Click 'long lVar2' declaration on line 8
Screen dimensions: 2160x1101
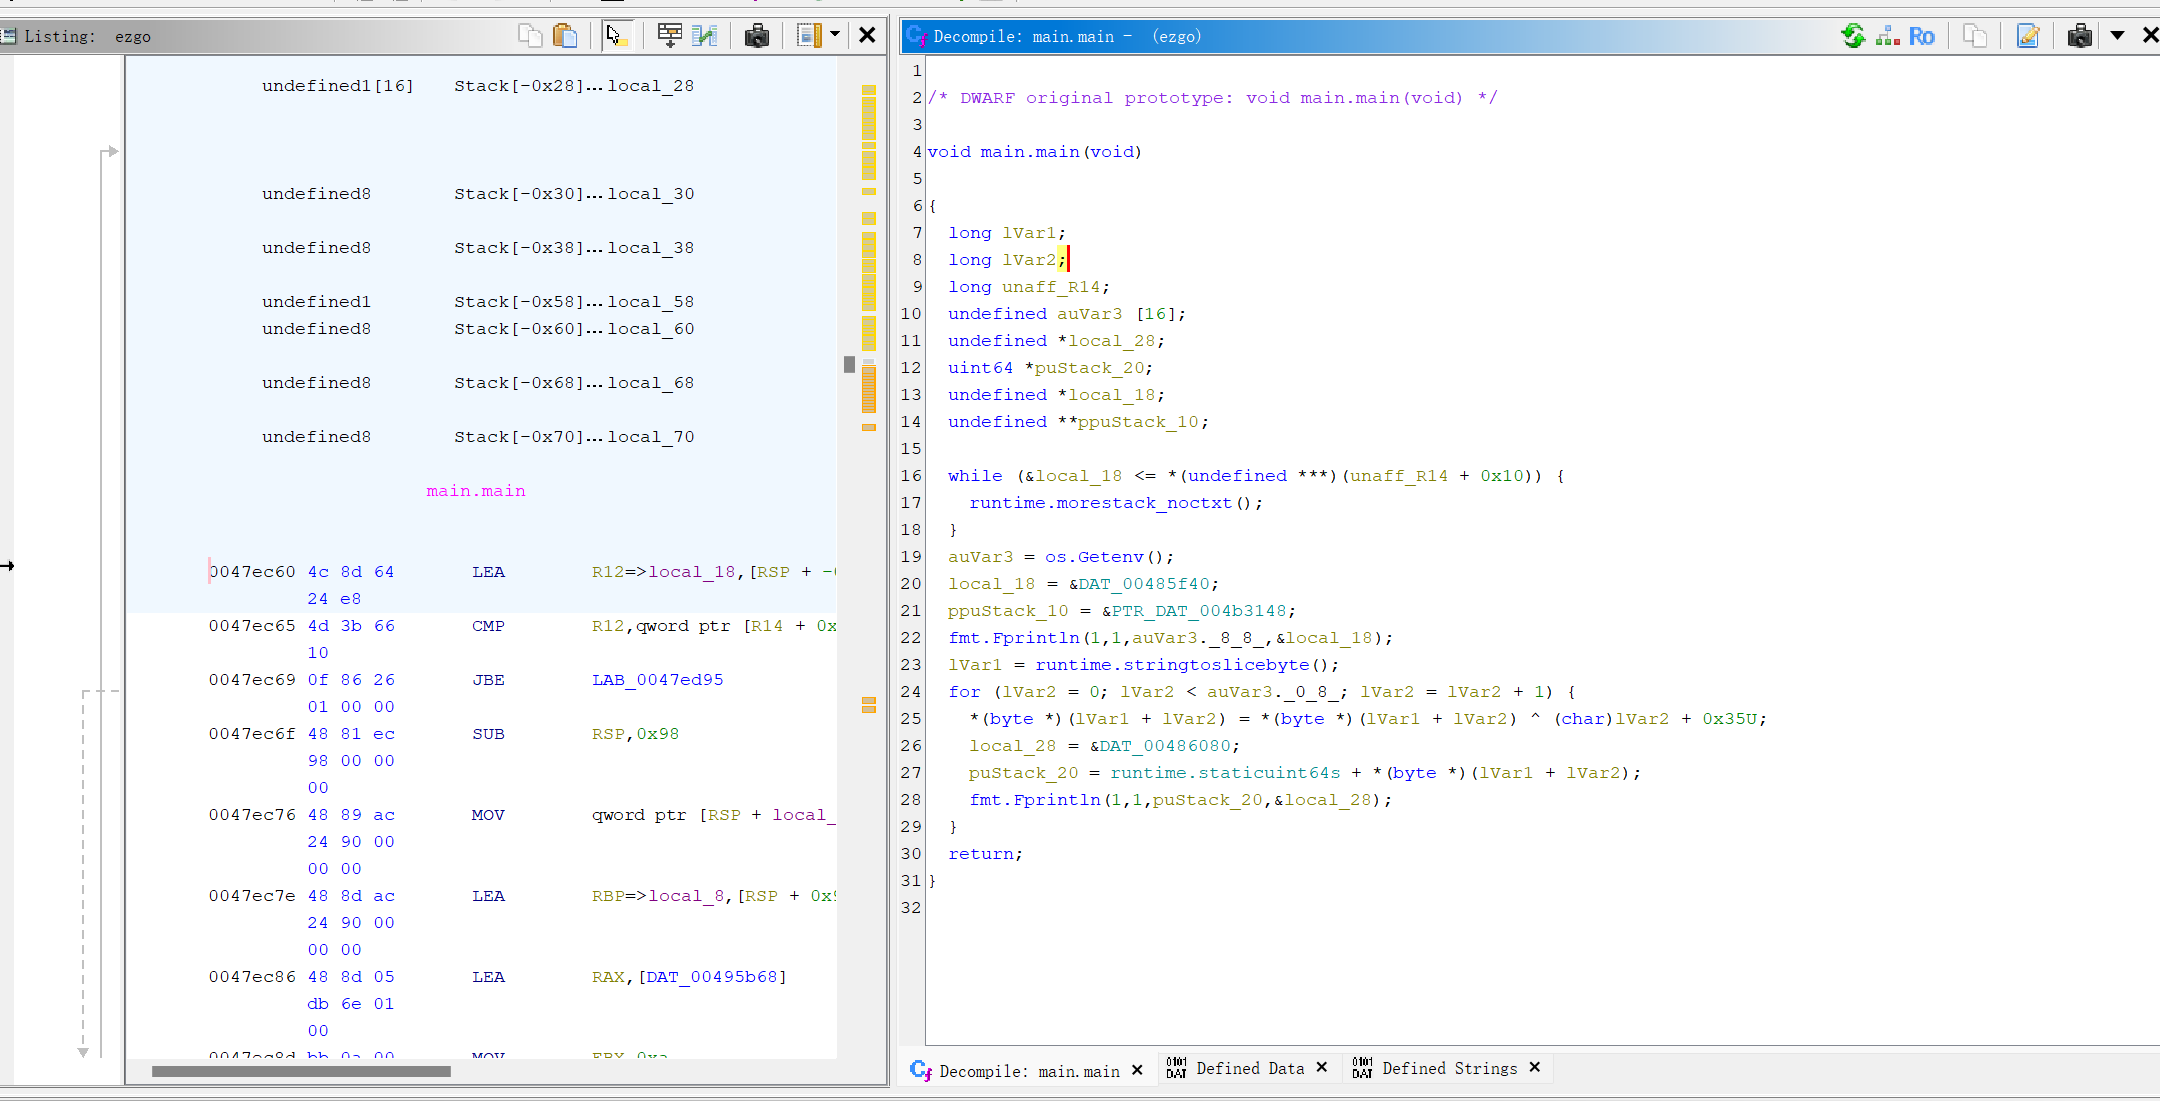coord(1007,260)
